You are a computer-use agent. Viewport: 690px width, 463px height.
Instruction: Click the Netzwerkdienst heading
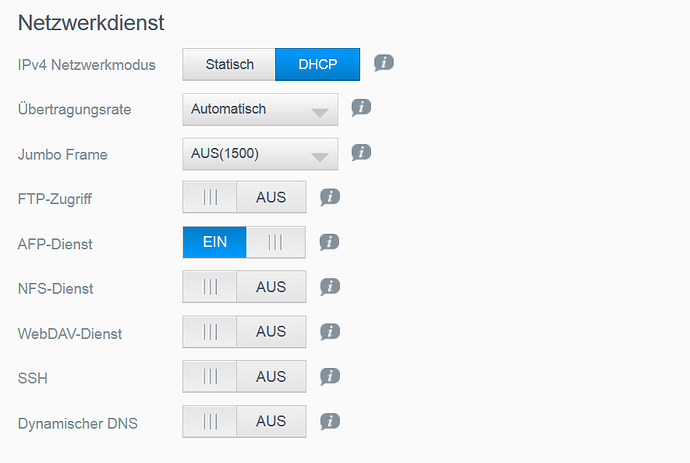click(91, 21)
